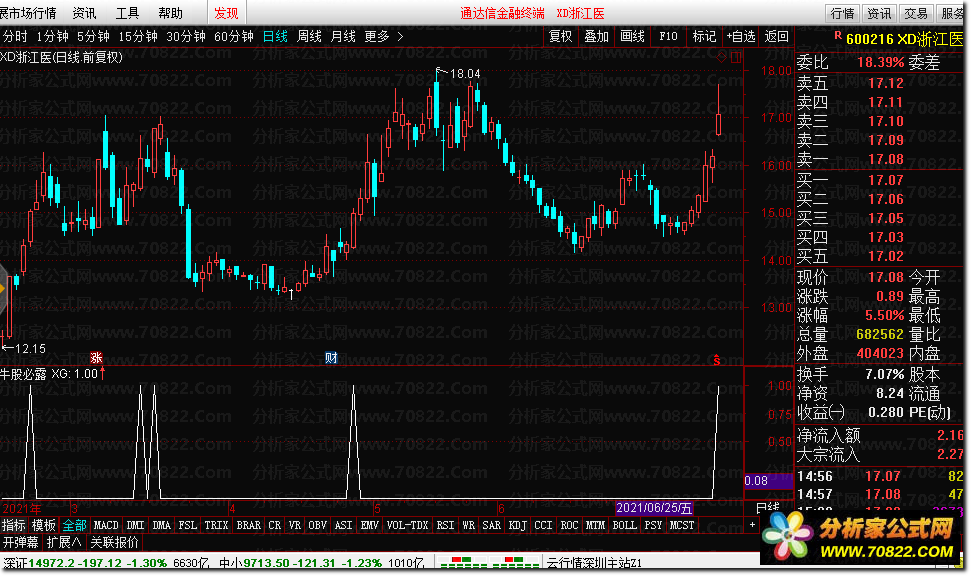Click the 交易 trade button
The height and width of the screenshot is (576, 972).
click(916, 13)
